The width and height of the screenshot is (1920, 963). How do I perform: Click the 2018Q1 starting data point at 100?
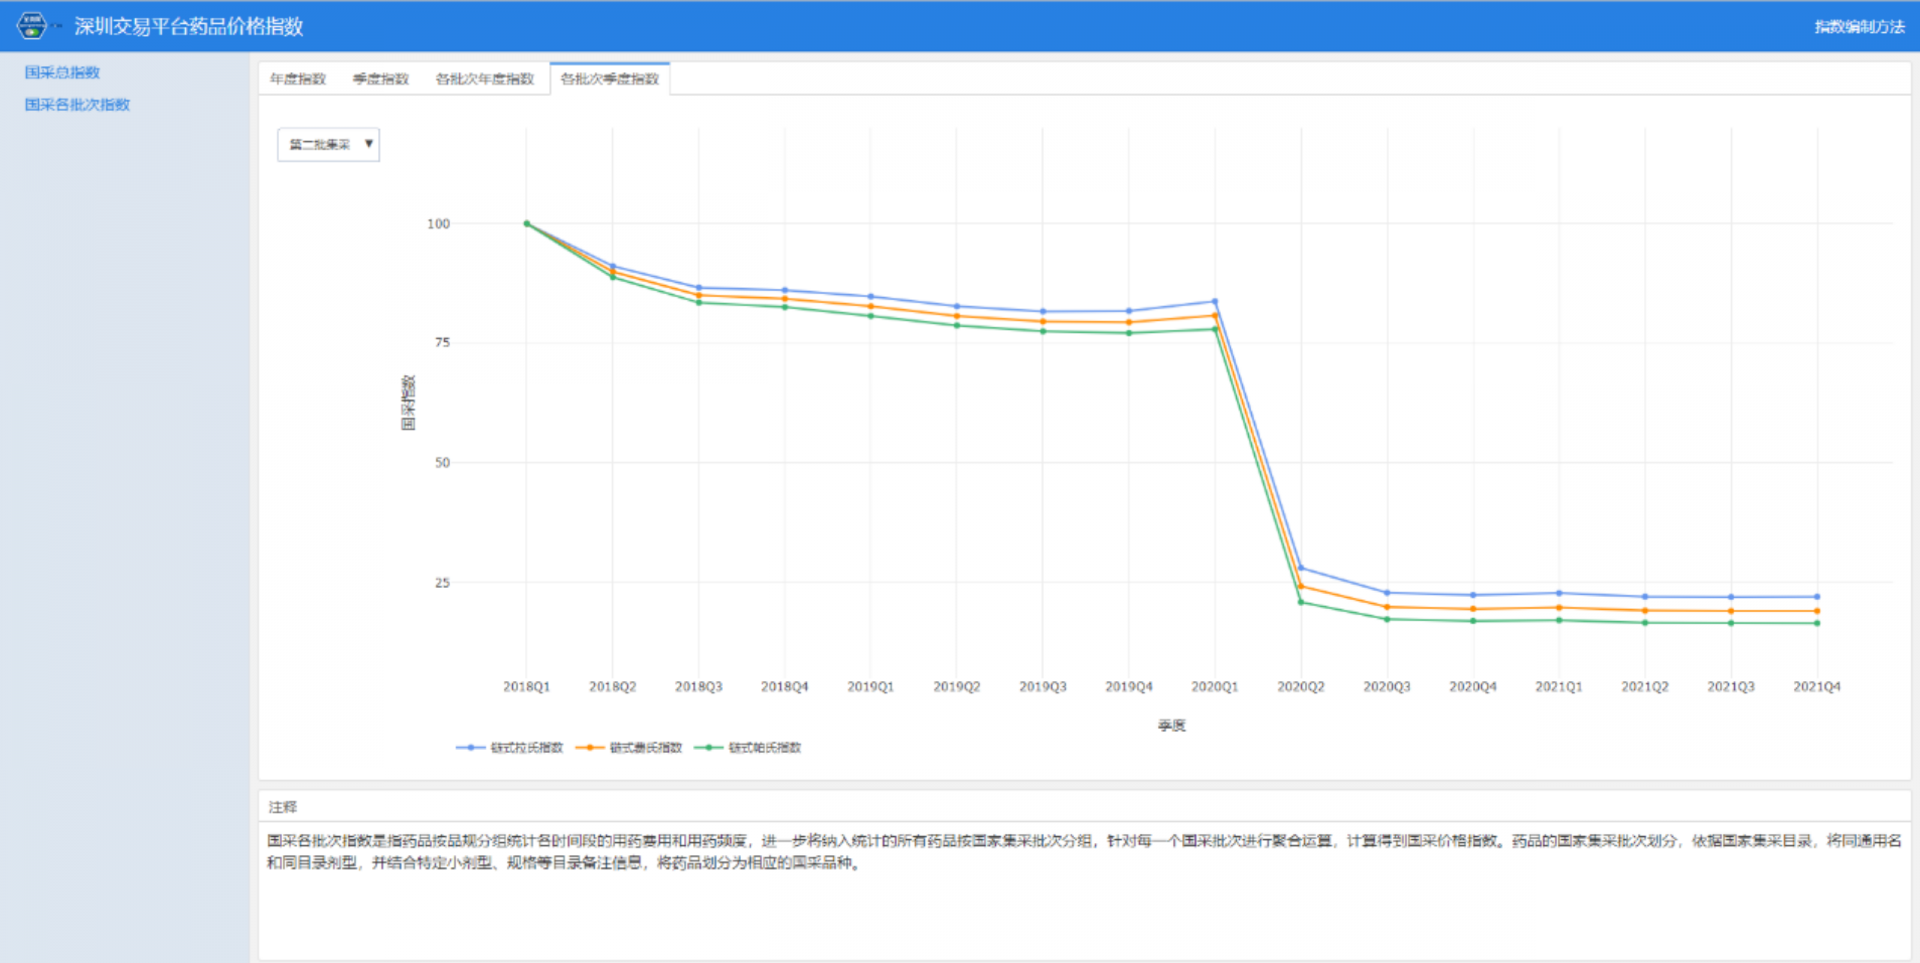click(527, 224)
